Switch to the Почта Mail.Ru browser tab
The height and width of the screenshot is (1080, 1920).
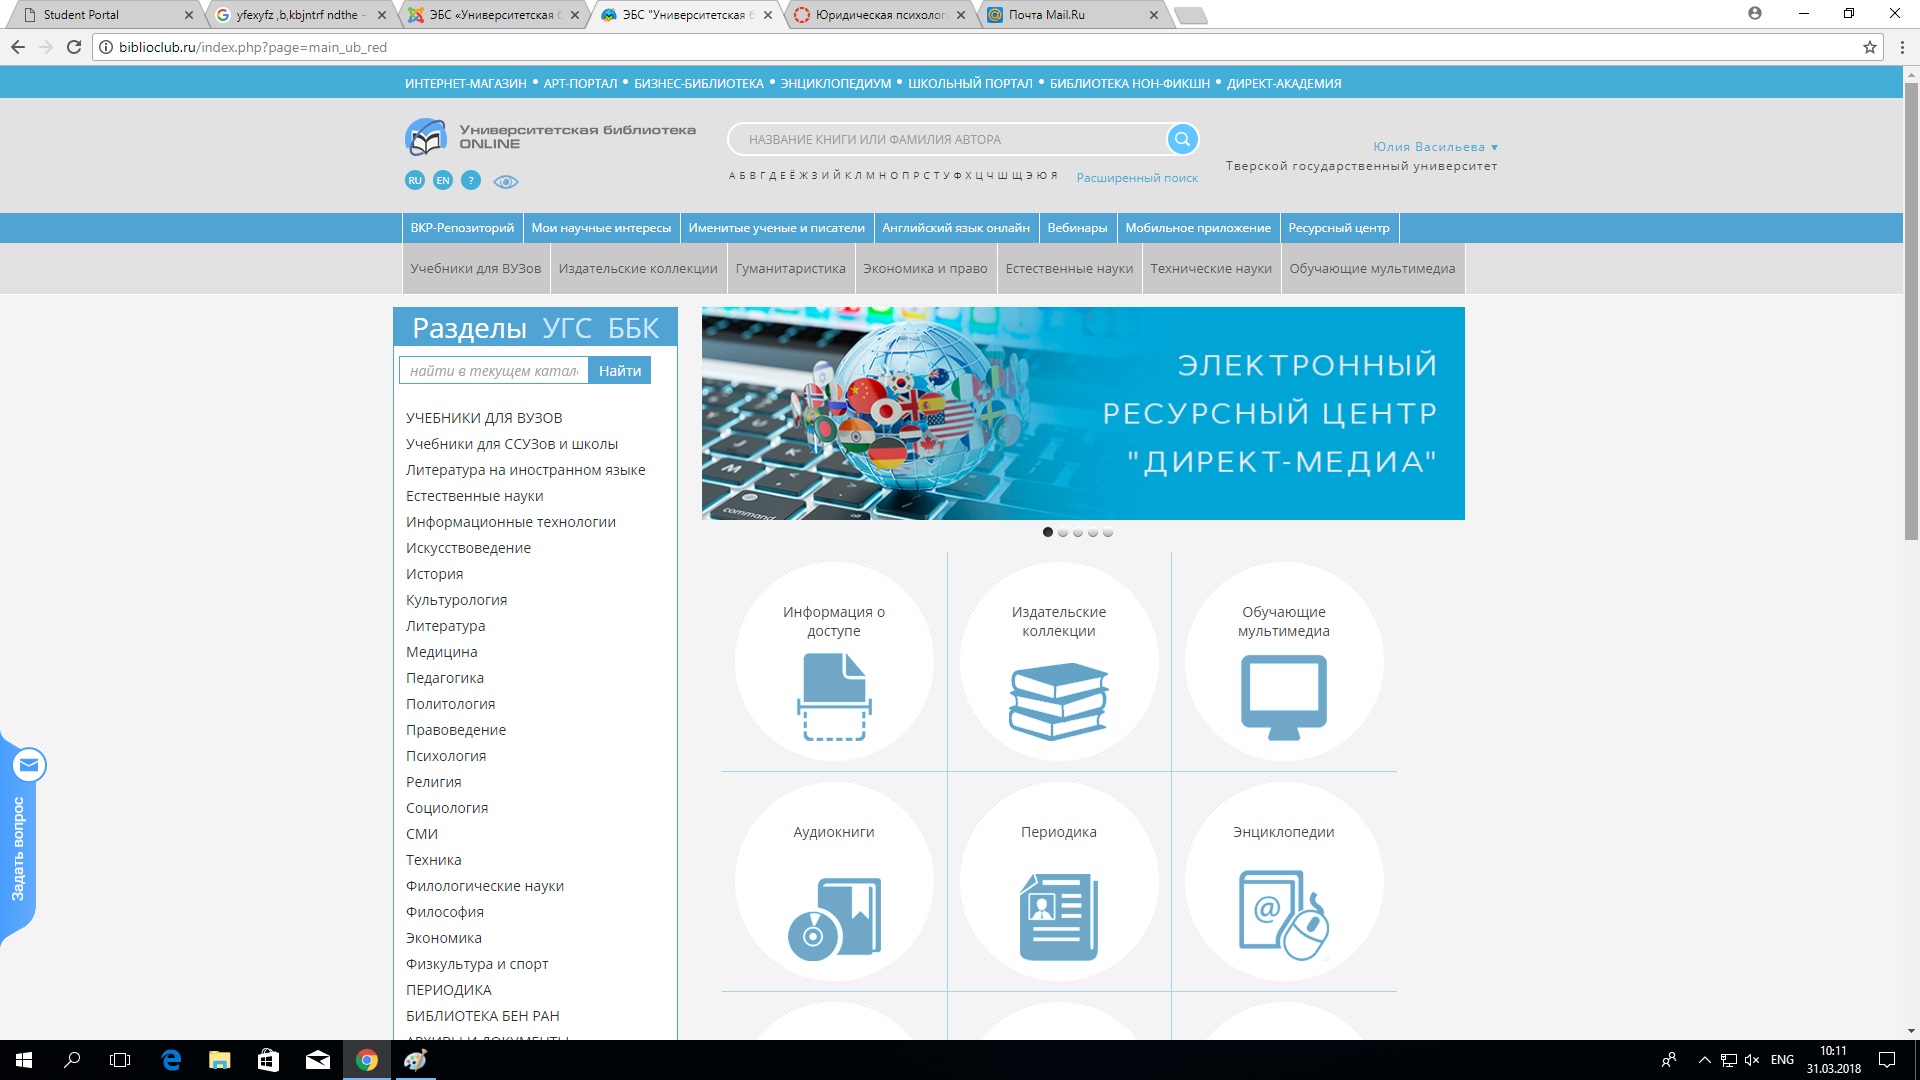(1070, 15)
